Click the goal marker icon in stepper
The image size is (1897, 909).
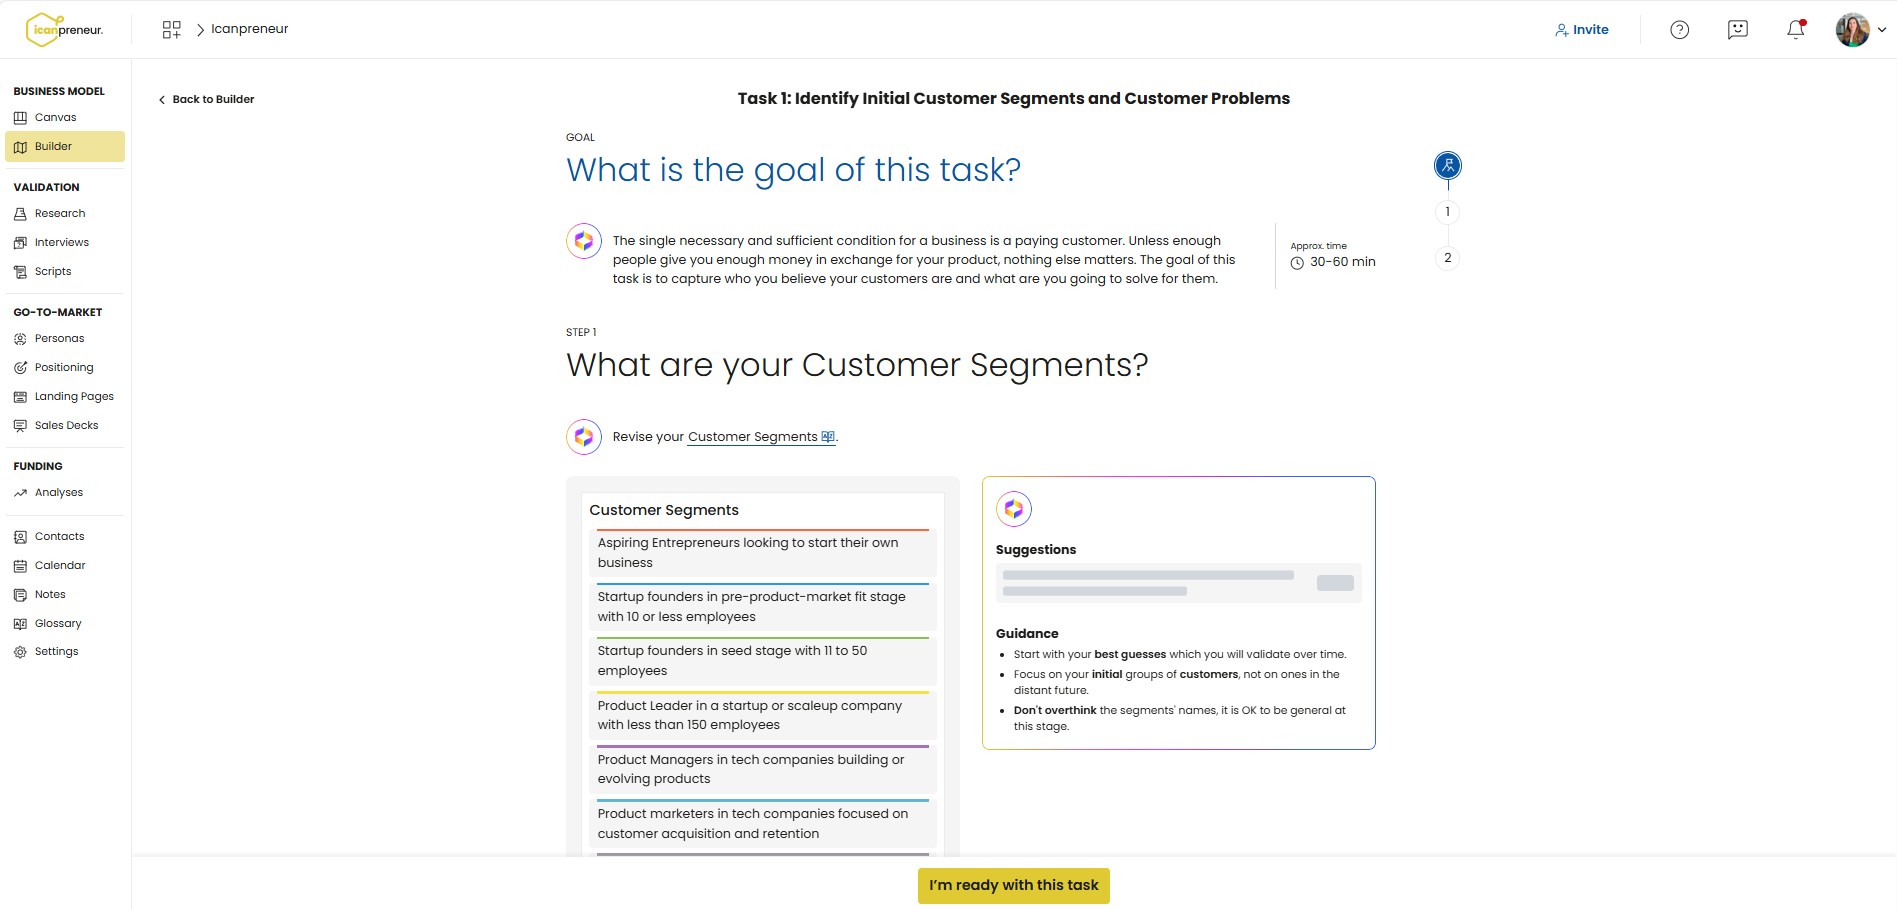click(x=1447, y=166)
